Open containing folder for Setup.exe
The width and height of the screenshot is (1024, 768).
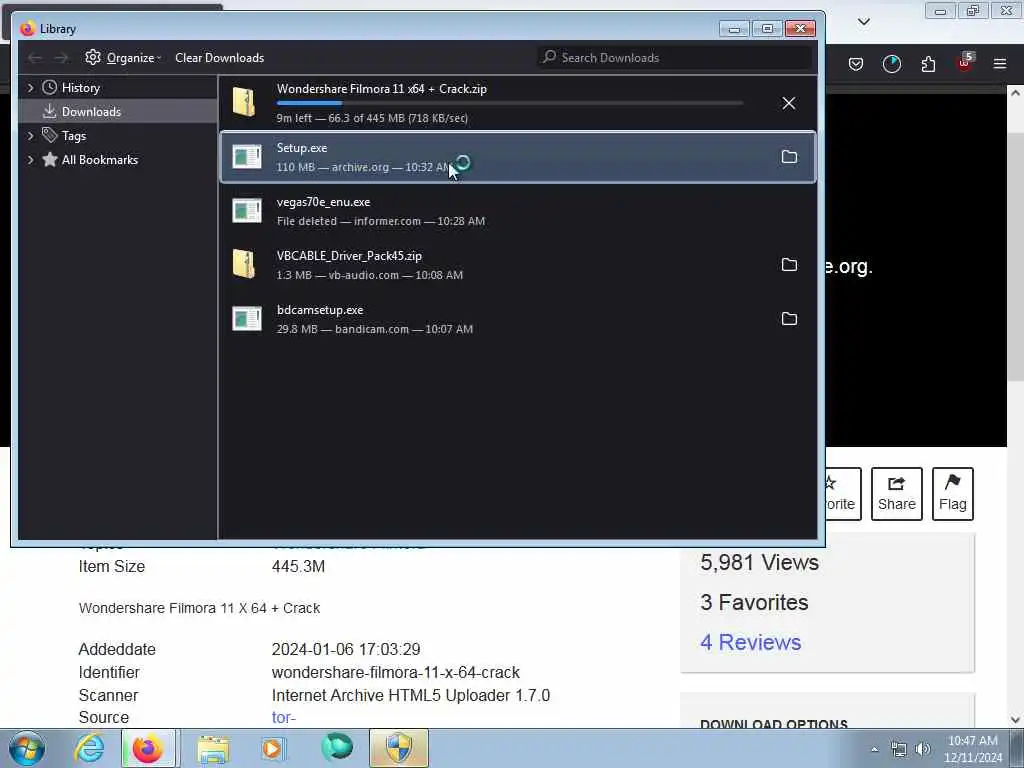(x=789, y=157)
